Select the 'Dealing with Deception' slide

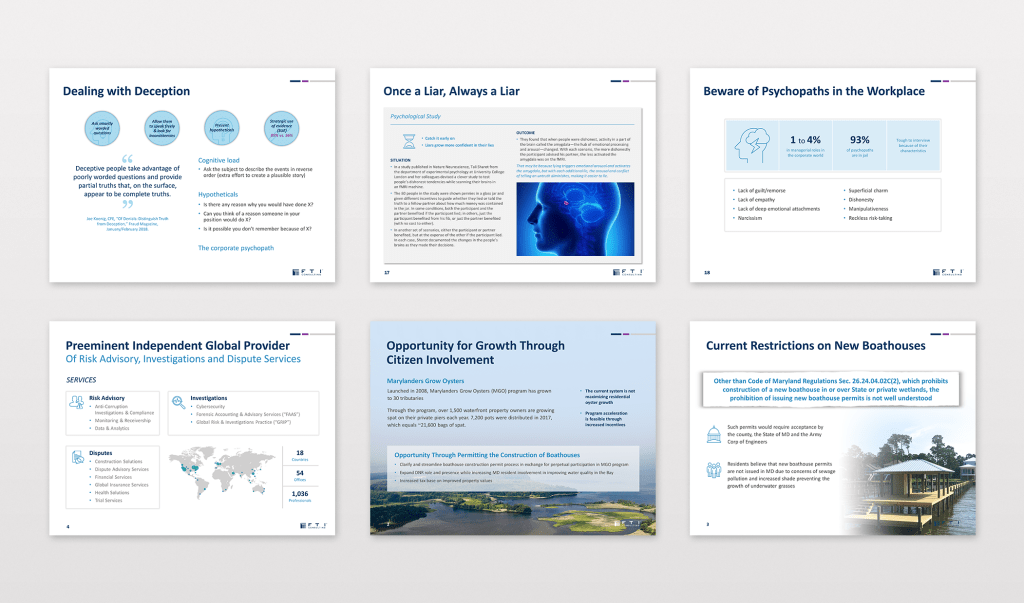click(x=192, y=175)
